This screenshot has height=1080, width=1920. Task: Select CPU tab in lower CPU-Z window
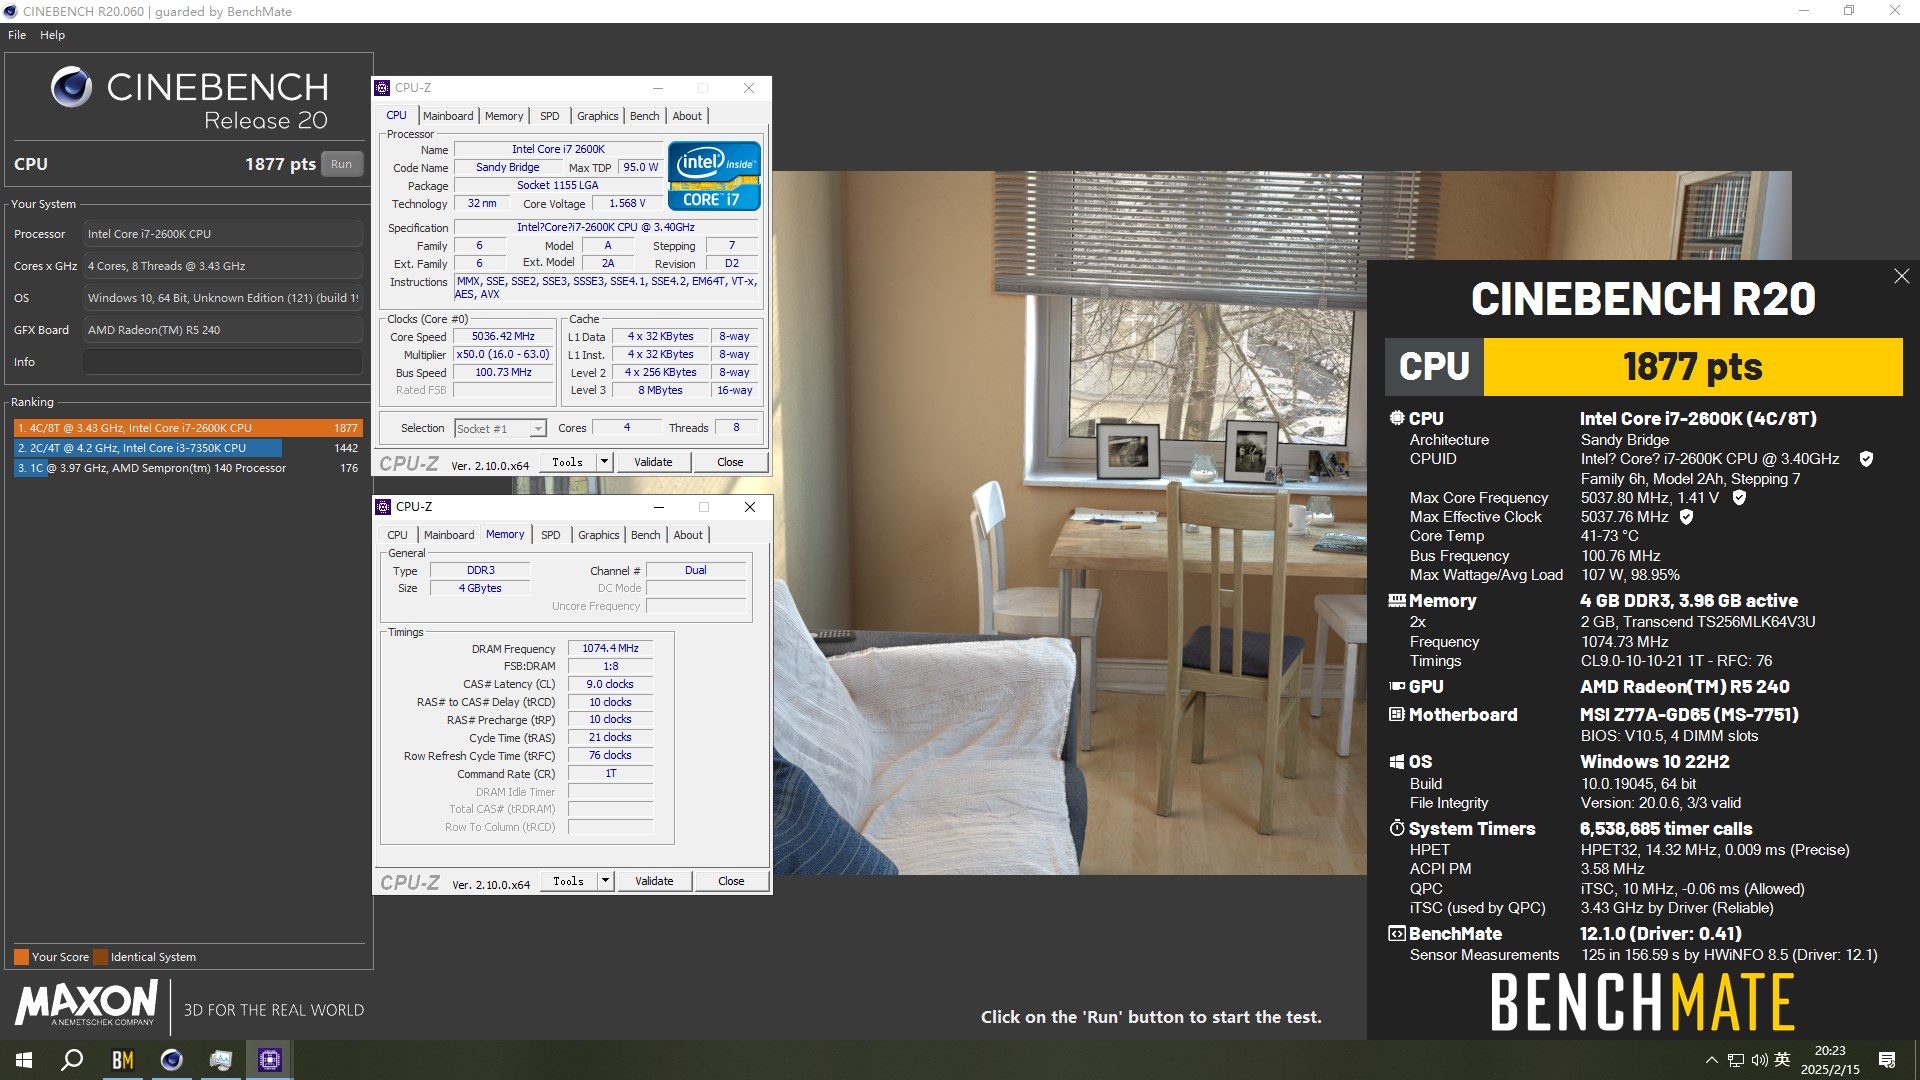(x=397, y=535)
